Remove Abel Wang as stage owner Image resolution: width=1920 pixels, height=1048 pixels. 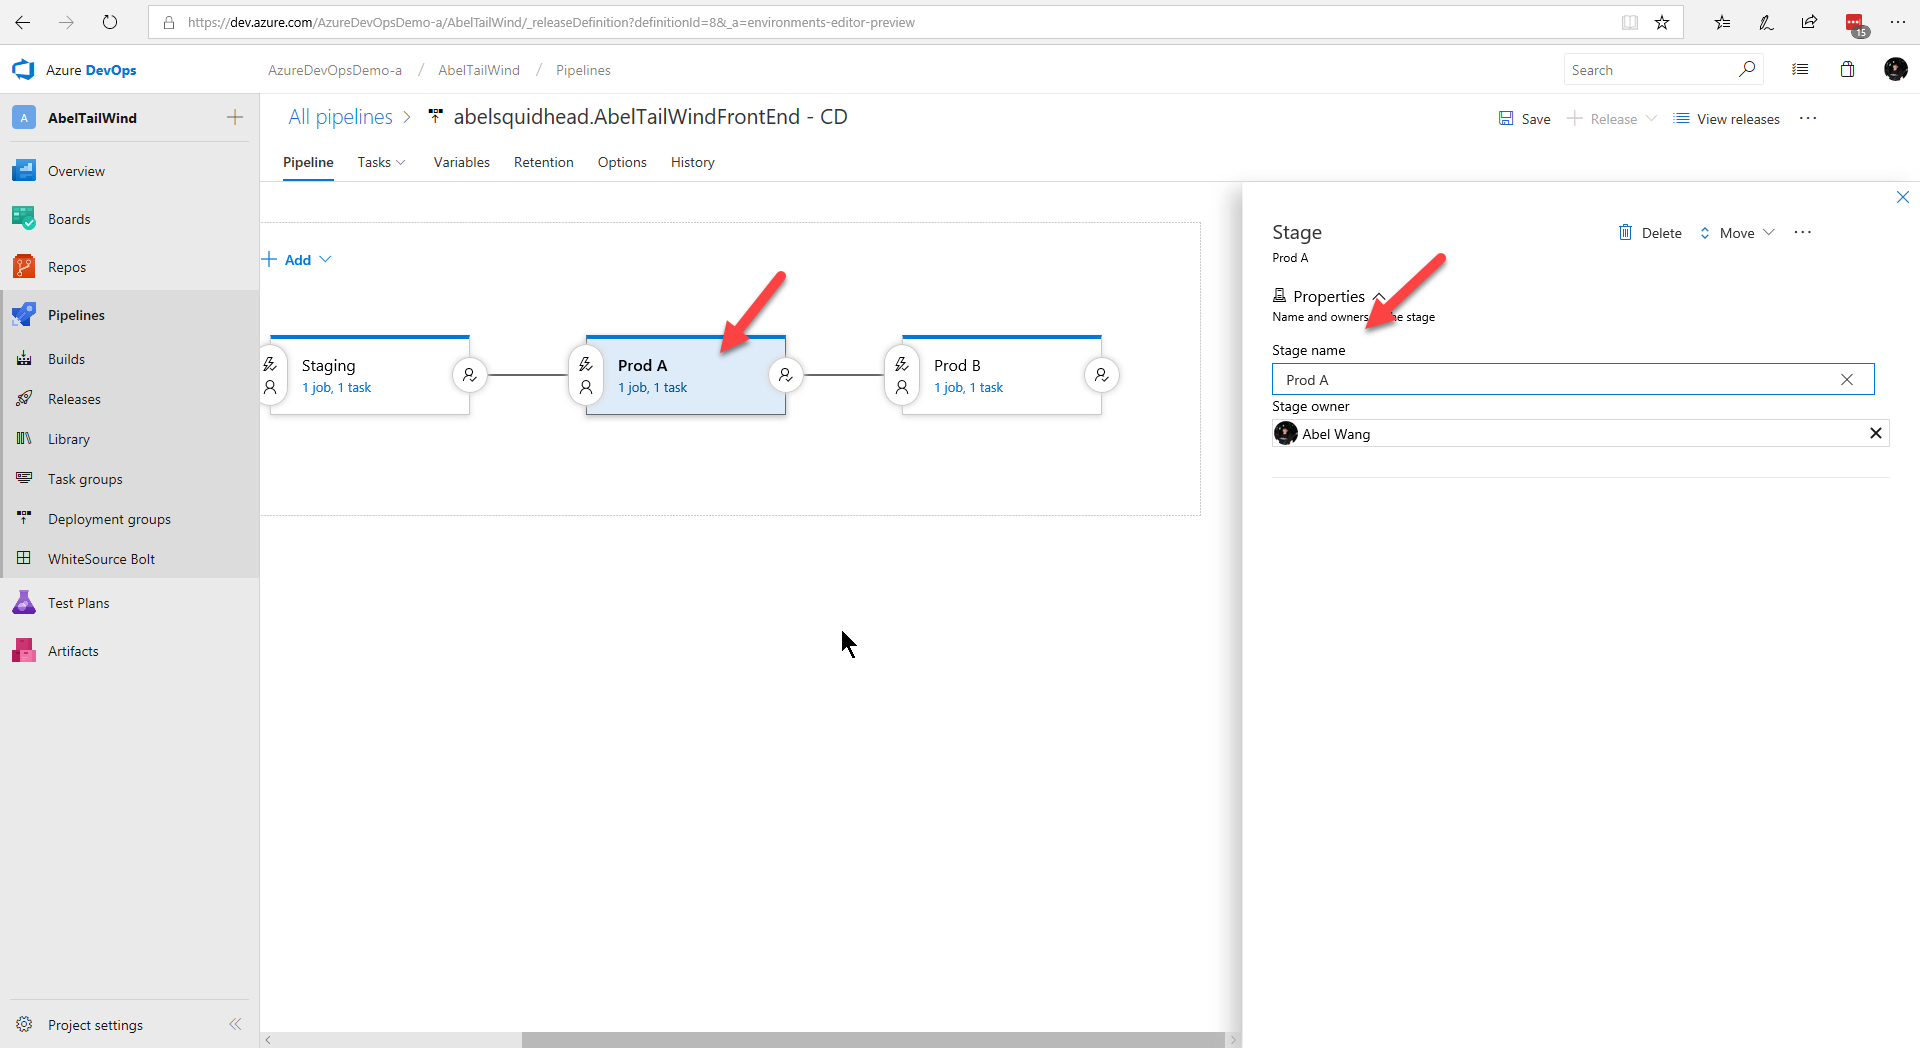point(1876,433)
